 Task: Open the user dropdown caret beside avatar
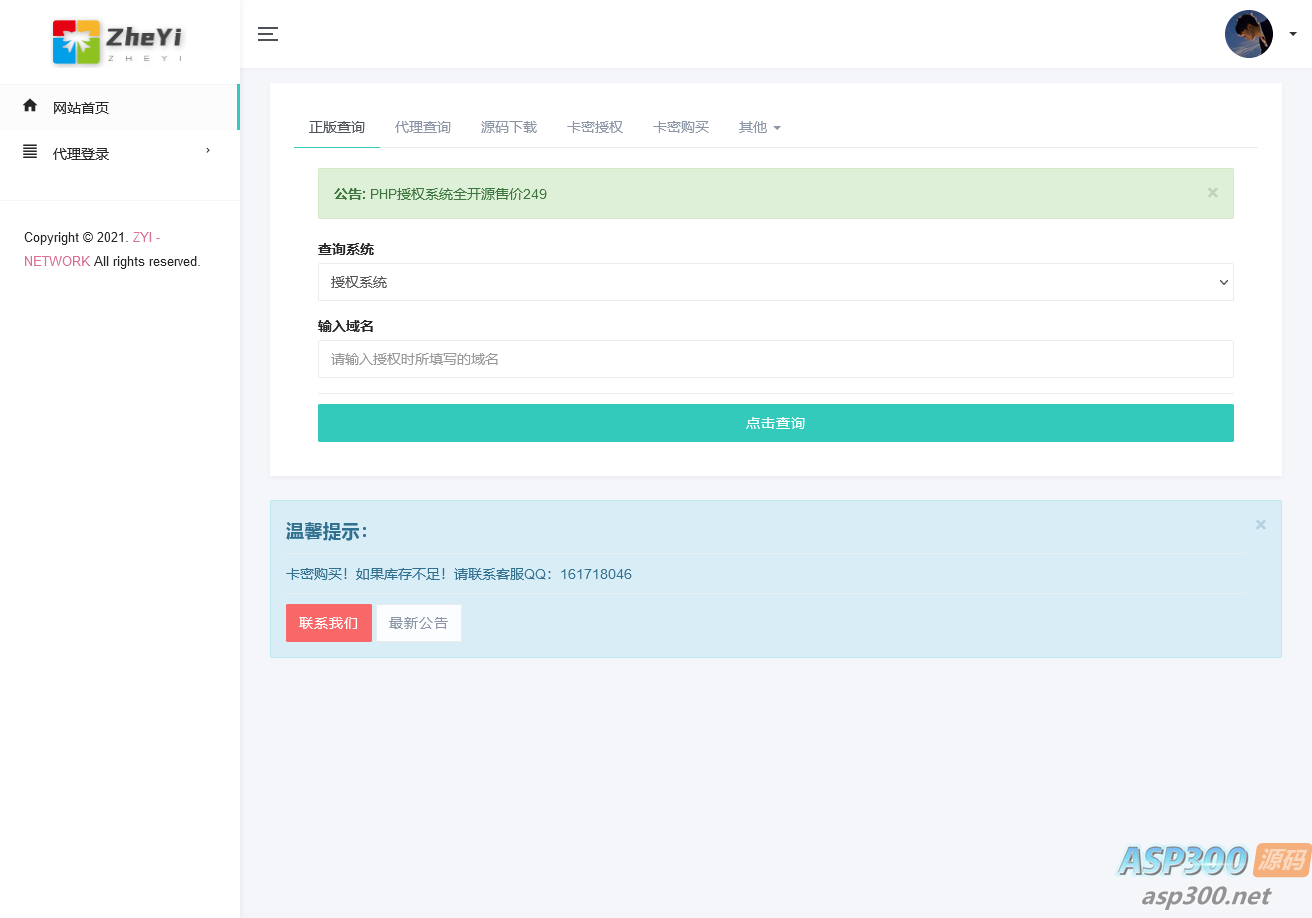[1292, 34]
